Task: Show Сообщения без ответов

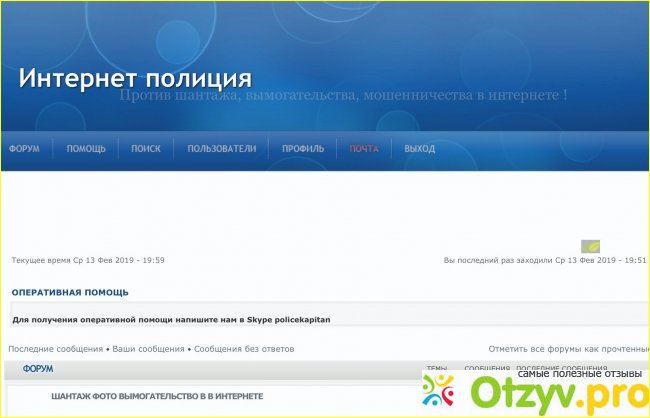Action: click(244, 349)
